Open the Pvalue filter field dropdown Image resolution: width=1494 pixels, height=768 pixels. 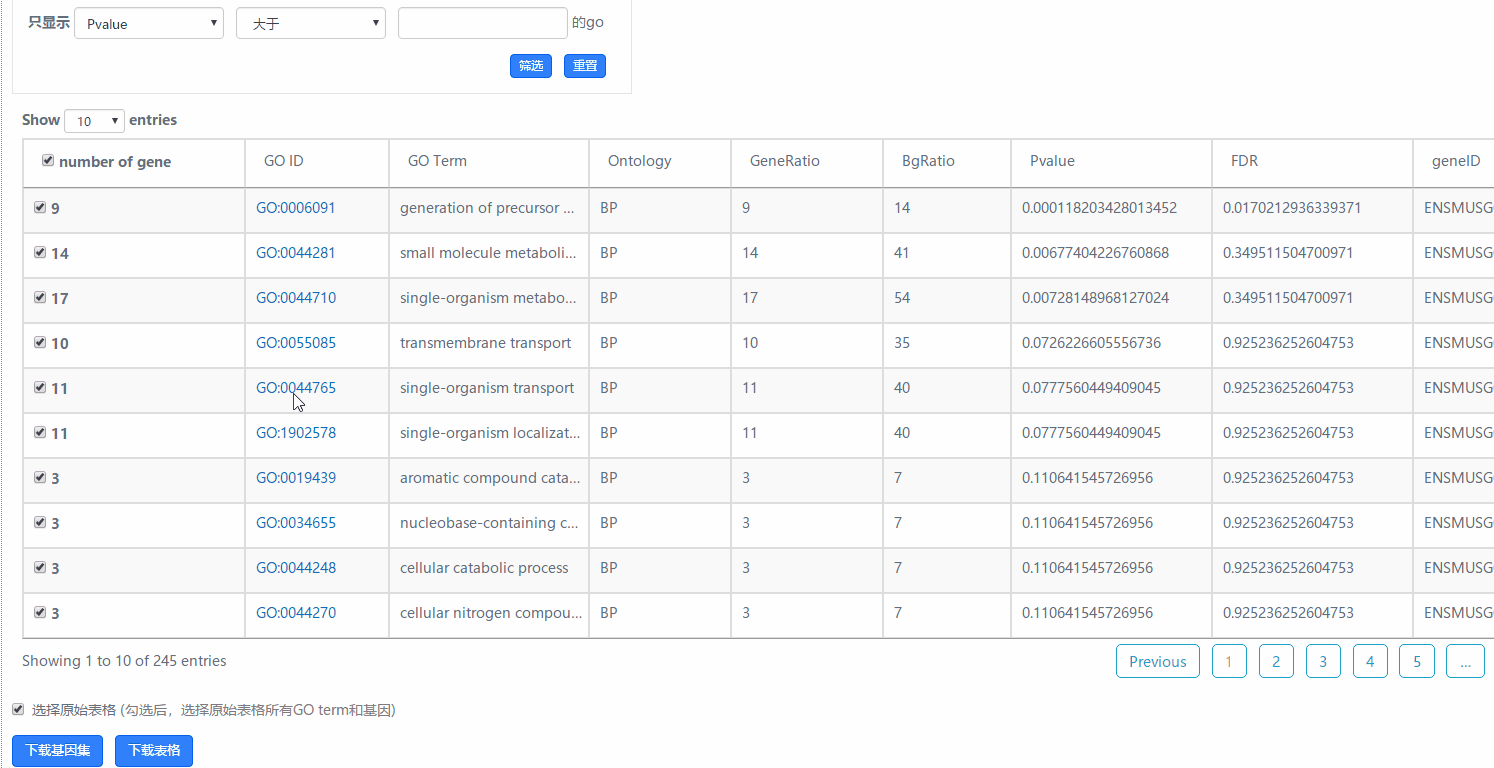tap(149, 23)
